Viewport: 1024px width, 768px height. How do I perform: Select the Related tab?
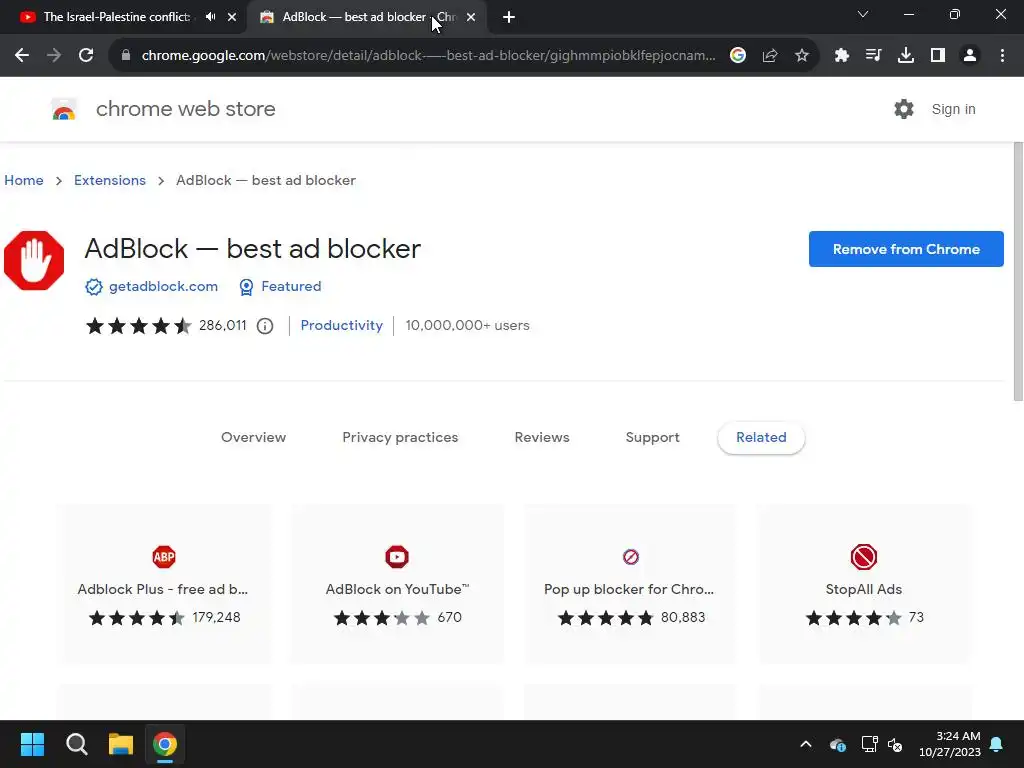coord(761,438)
